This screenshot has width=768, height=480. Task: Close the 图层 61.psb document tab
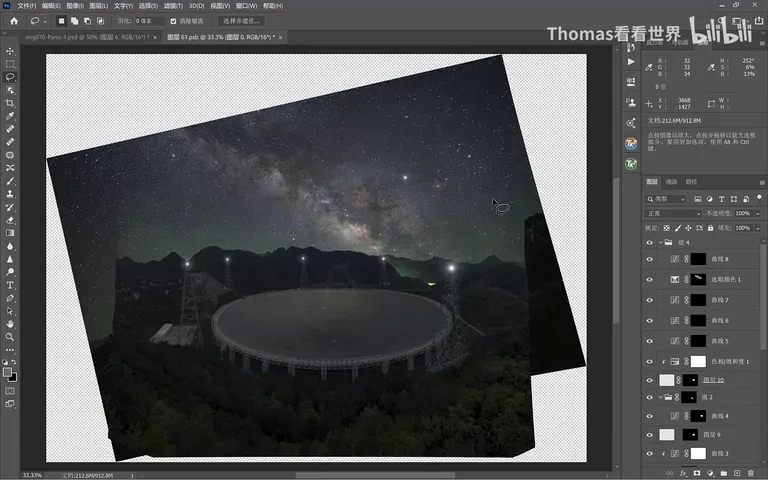point(280,37)
